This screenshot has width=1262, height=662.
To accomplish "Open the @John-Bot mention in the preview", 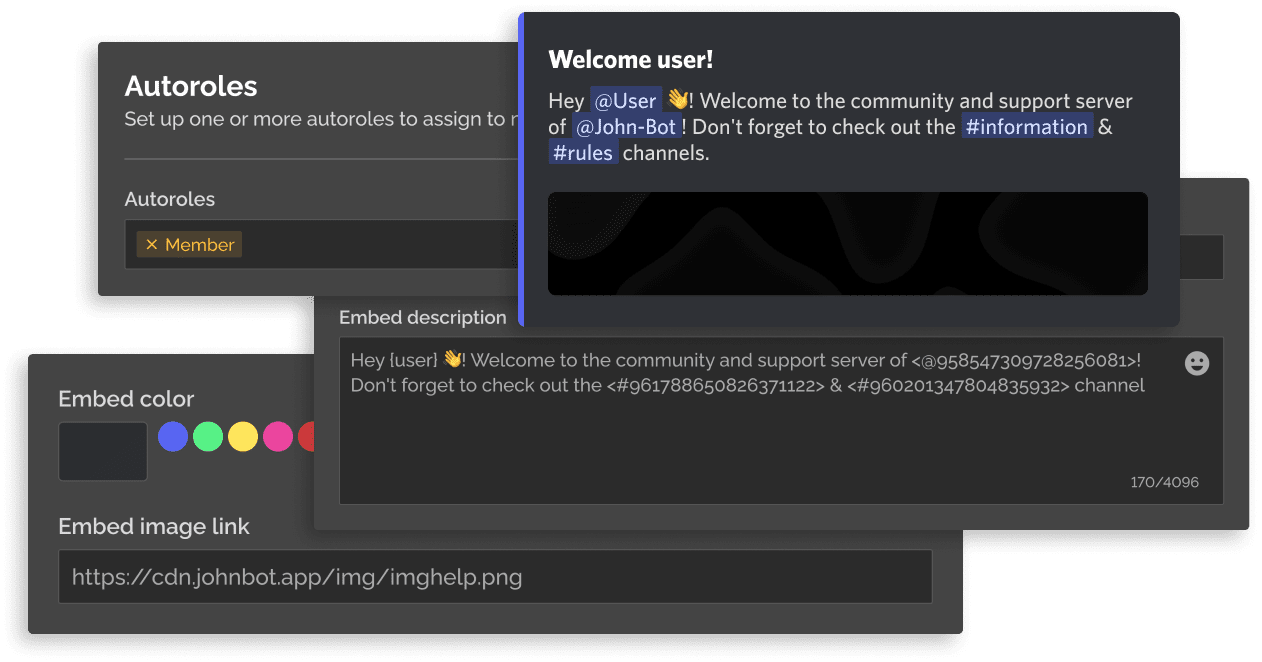I will 627,127.
